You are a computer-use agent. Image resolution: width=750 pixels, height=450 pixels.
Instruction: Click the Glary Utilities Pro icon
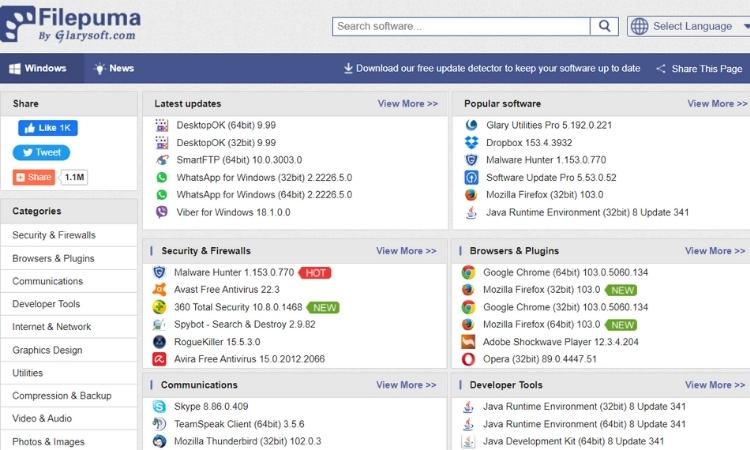[471, 125]
